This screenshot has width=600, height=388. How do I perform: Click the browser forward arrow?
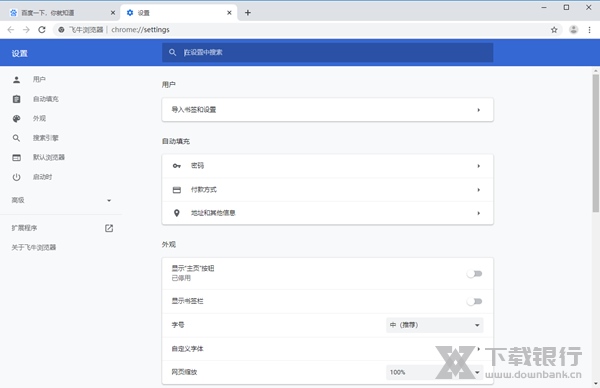point(26,29)
